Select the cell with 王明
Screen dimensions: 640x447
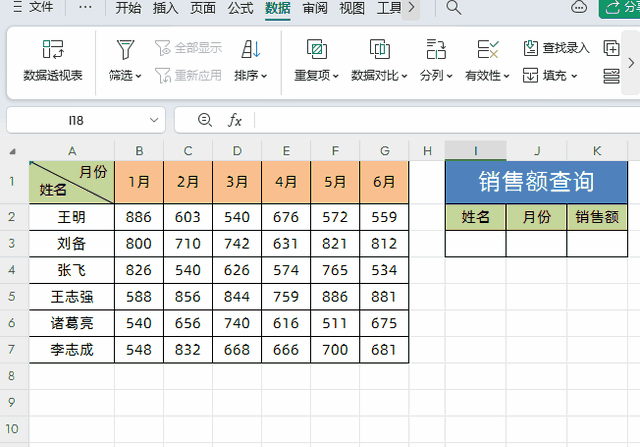72,217
